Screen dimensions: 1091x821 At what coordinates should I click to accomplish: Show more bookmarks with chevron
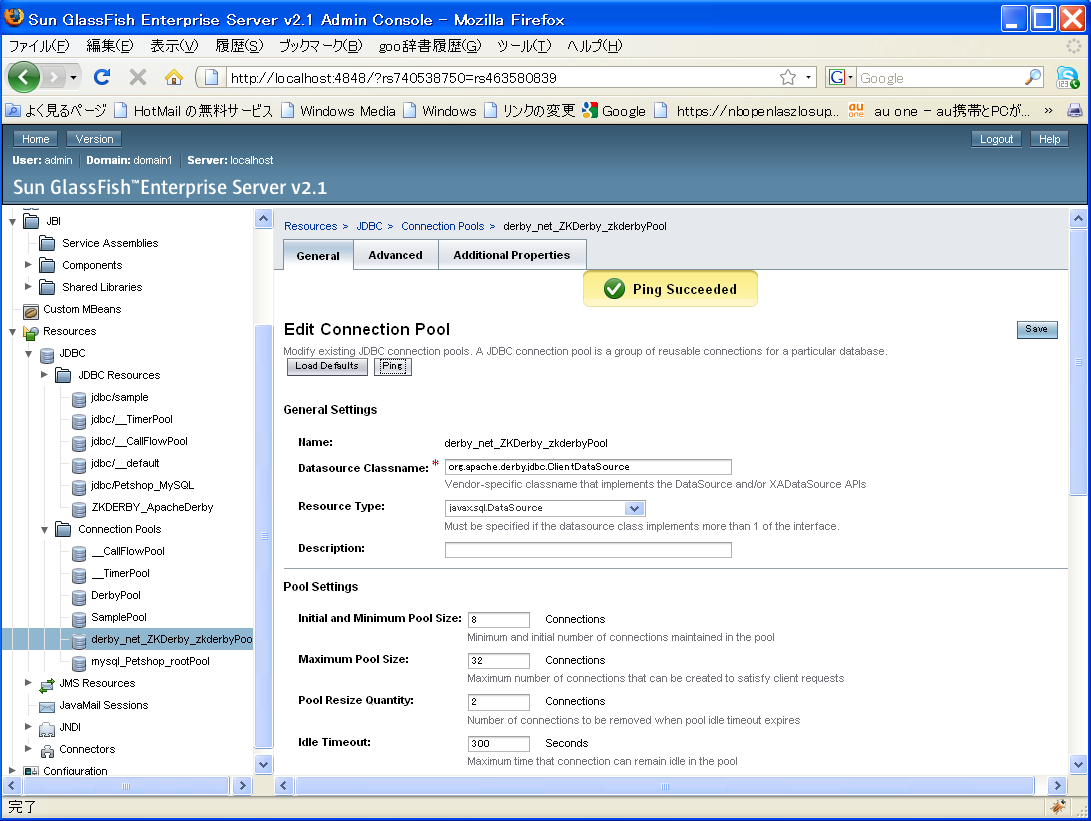point(1049,111)
